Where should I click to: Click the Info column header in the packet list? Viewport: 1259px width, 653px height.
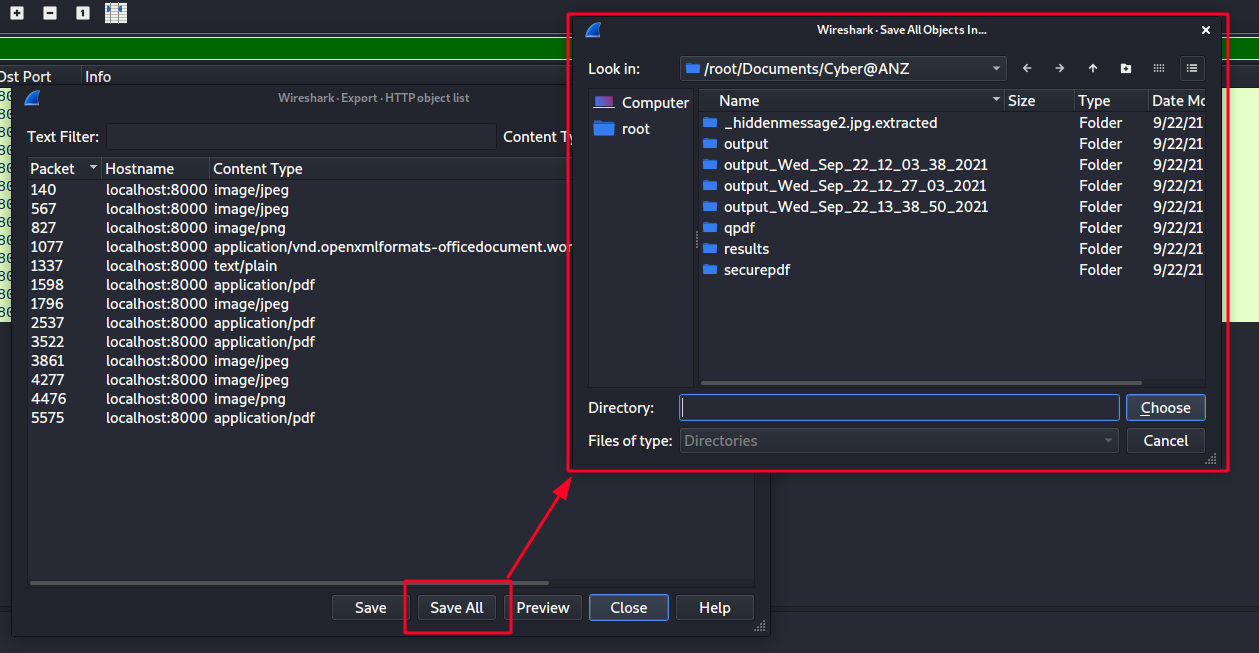tap(98, 76)
